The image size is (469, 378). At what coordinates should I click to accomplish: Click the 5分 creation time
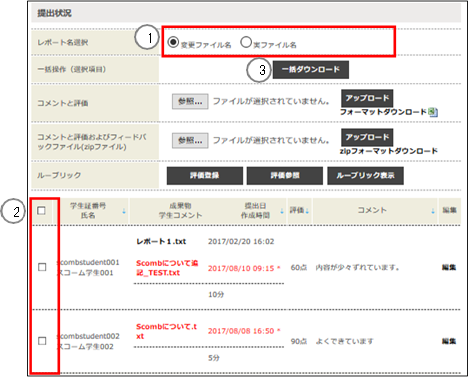tap(214, 358)
